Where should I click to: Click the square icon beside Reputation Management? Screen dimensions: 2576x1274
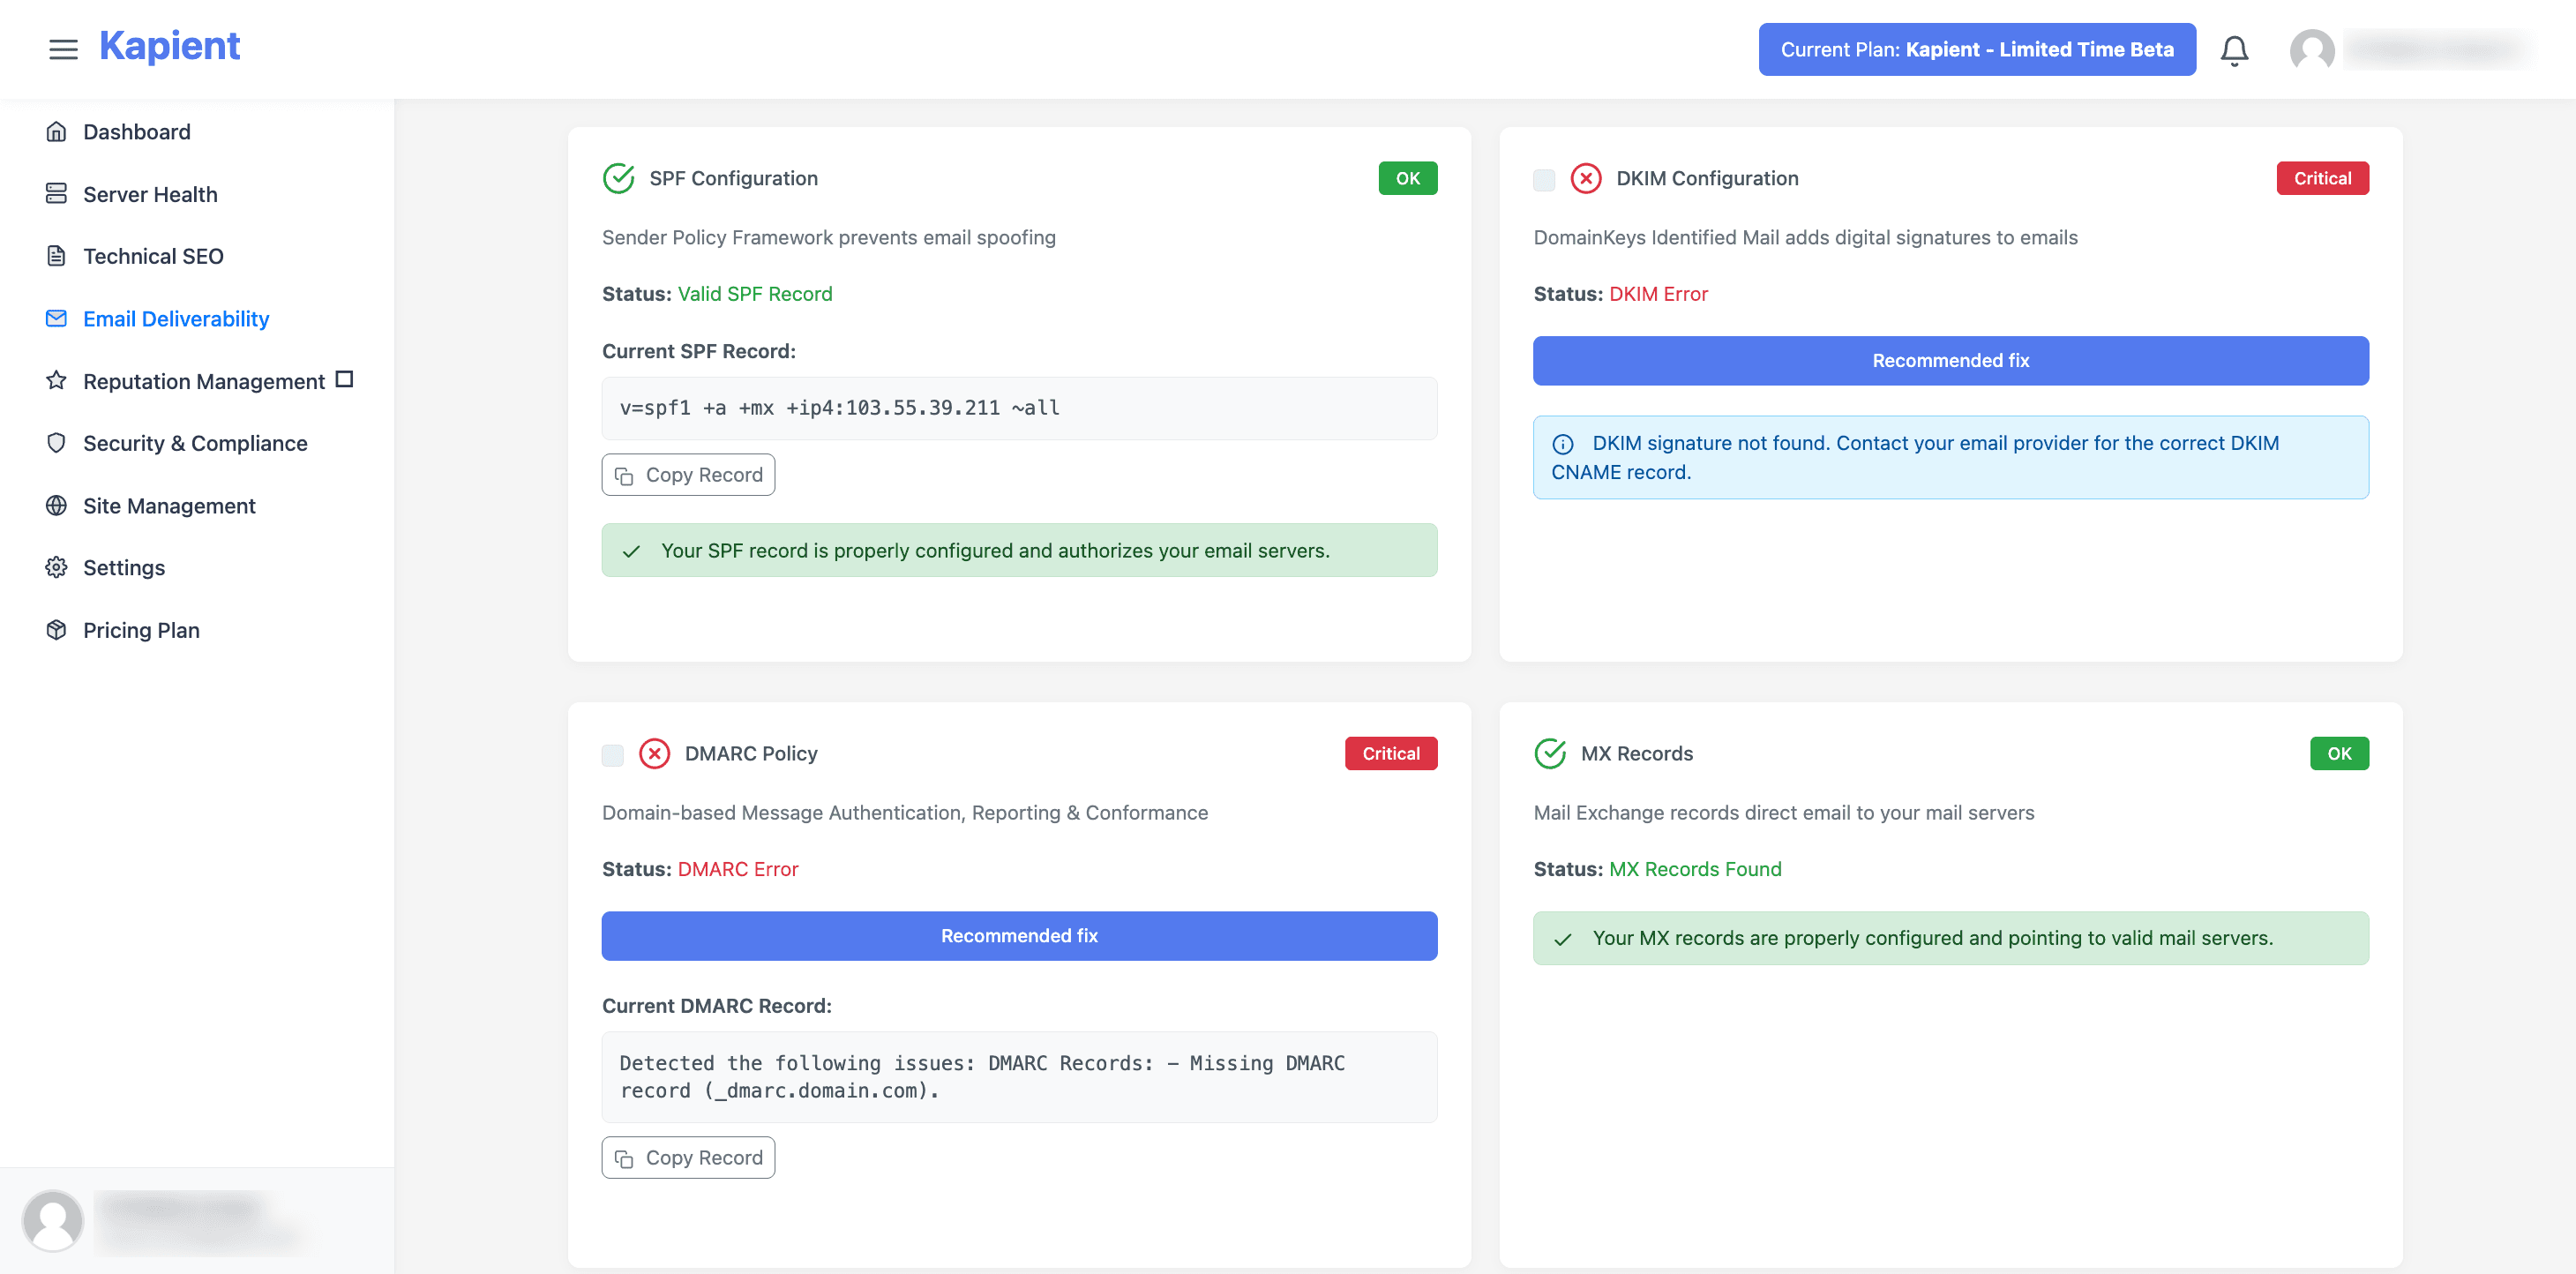[344, 379]
